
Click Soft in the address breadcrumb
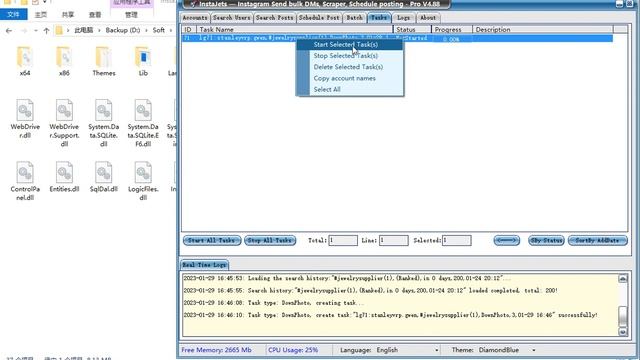tap(158, 30)
